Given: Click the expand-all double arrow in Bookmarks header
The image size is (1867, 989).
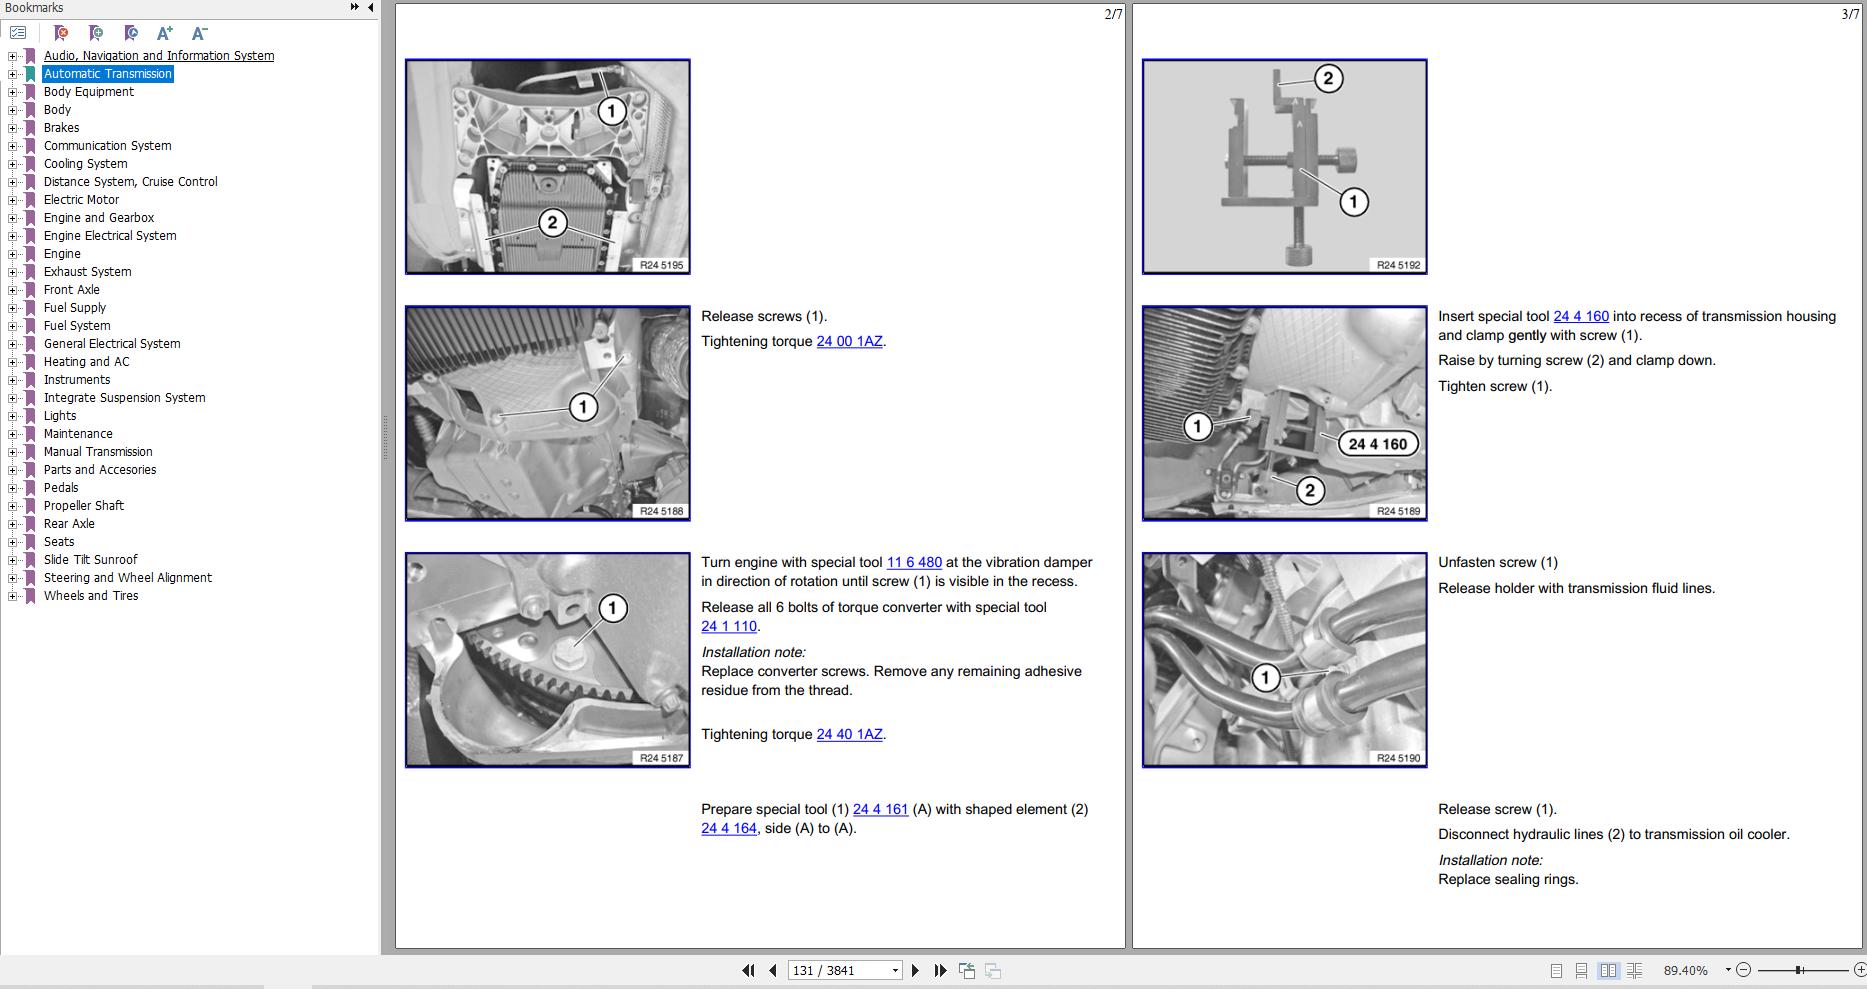Looking at the screenshot, I should pos(354,7).
